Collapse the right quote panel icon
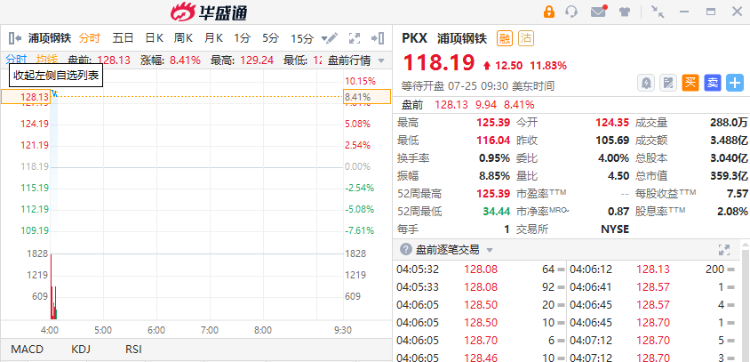Viewport: 750px width, 362px height. tap(378, 38)
